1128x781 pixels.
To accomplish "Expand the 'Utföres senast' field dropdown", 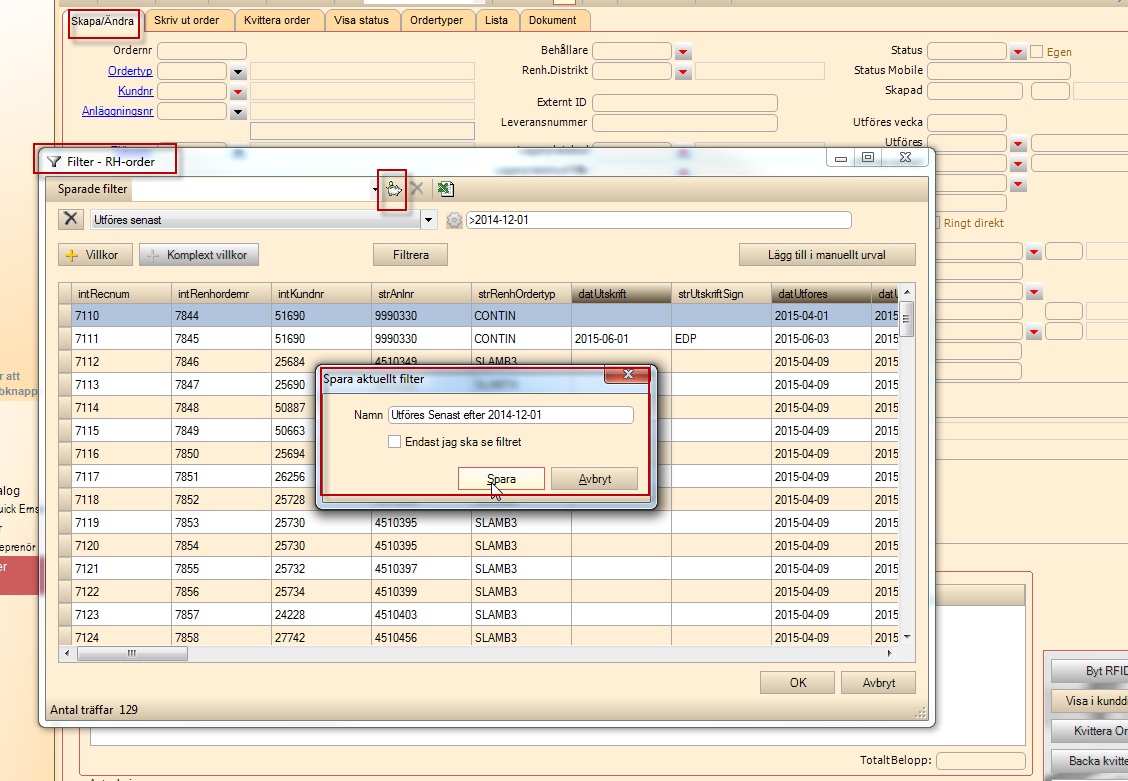I will click(429, 220).
